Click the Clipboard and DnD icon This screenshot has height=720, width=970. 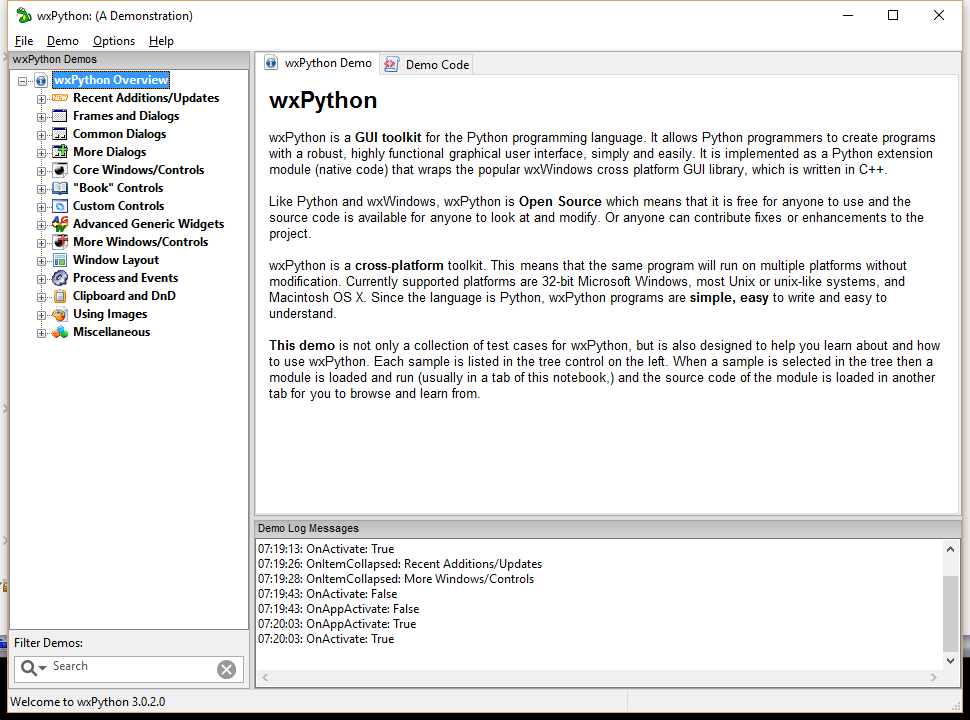click(60, 296)
